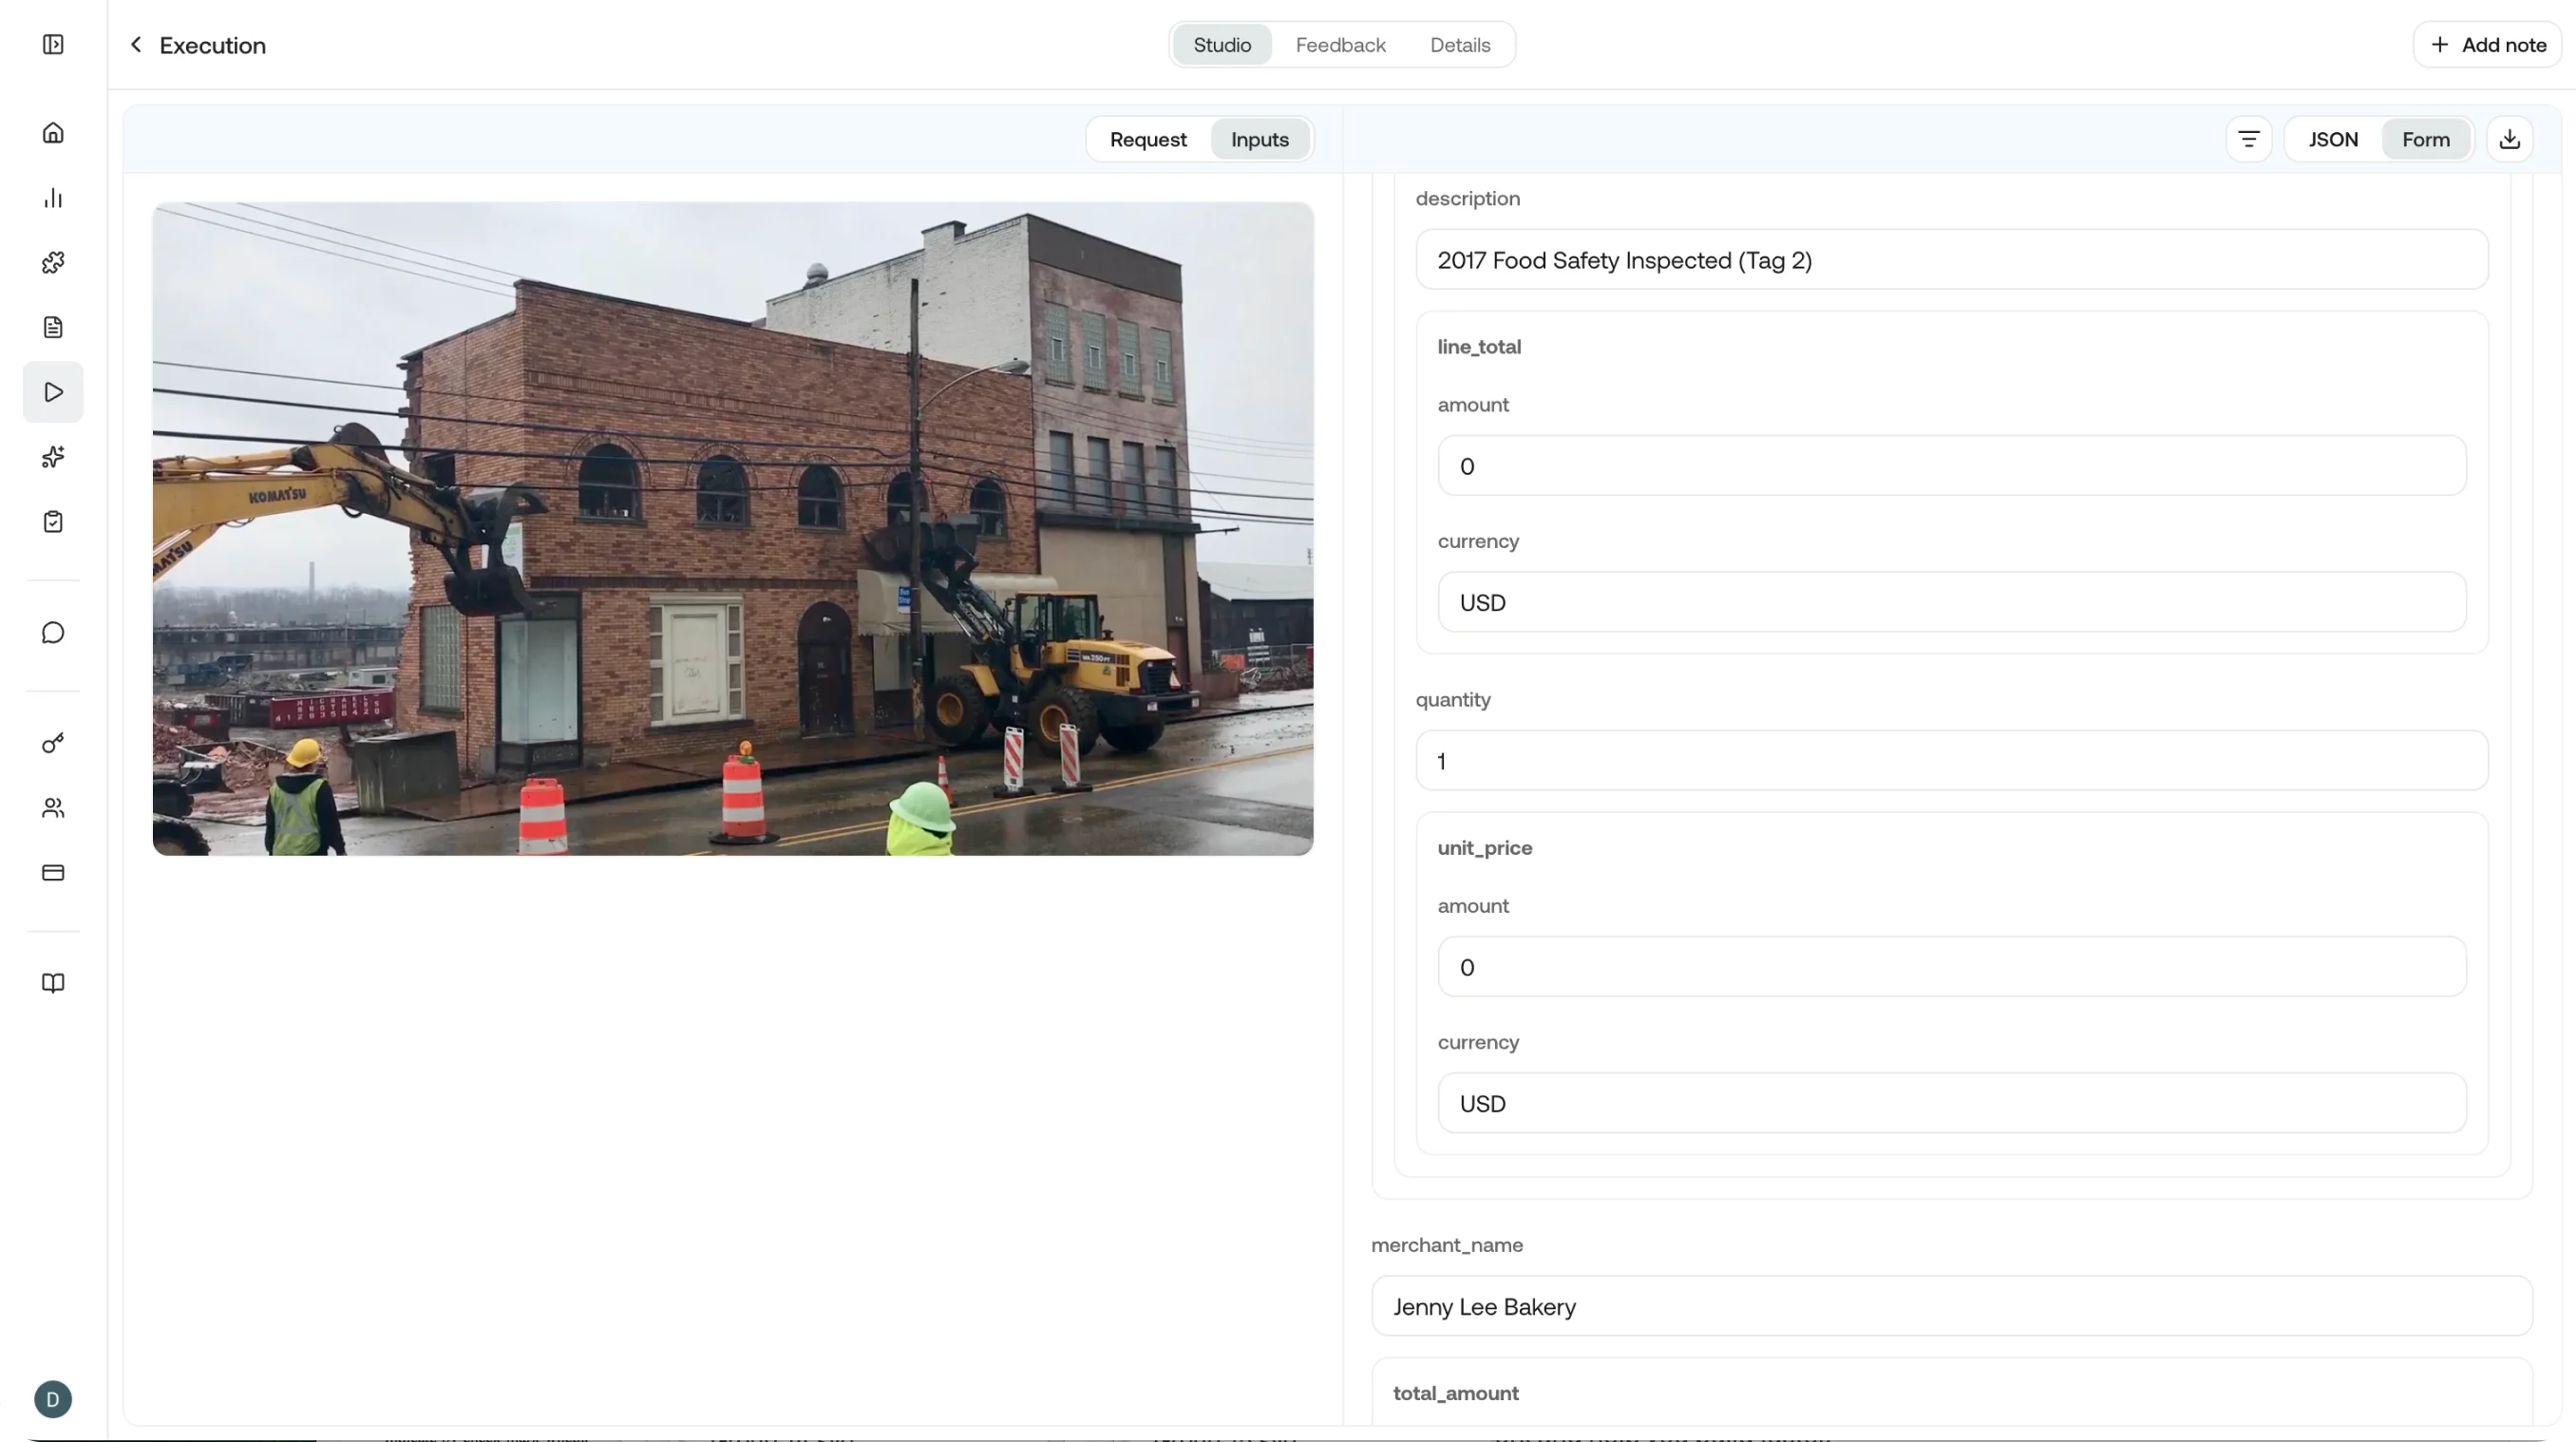Click the unit_price currency USD field
2576x1442 pixels.
pos(1952,1104)
